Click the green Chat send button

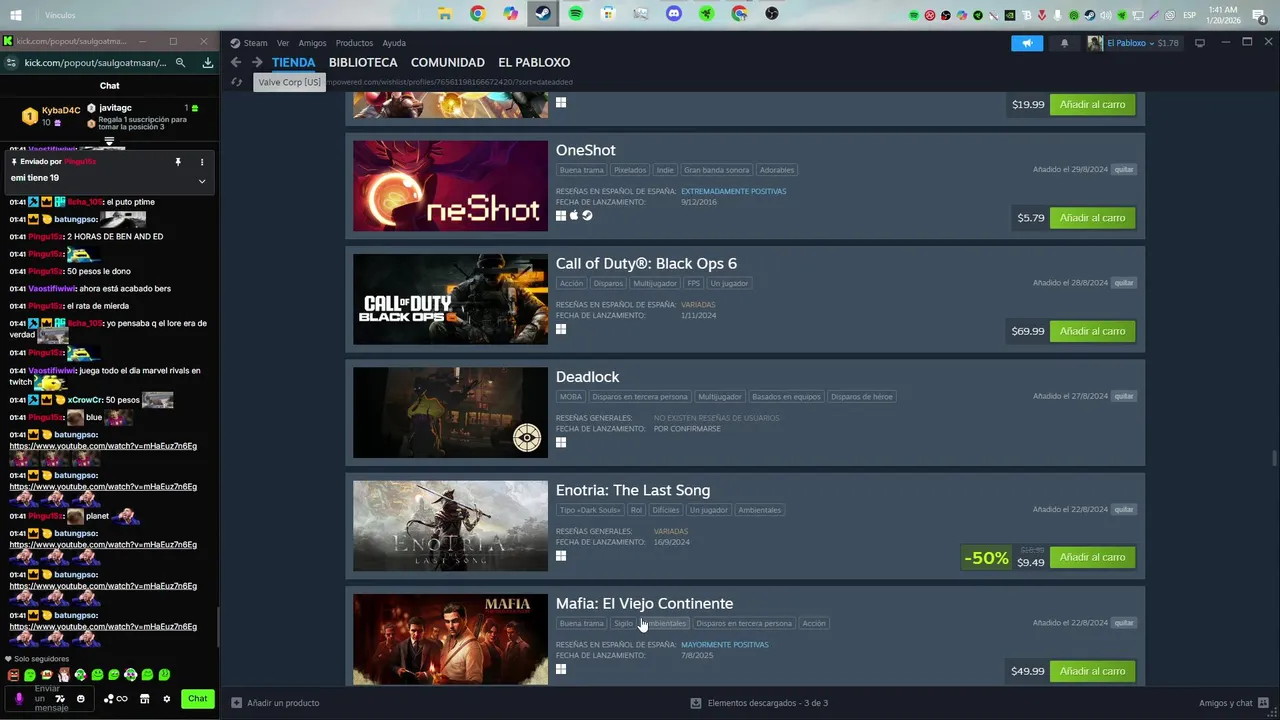tap(198, 699)
